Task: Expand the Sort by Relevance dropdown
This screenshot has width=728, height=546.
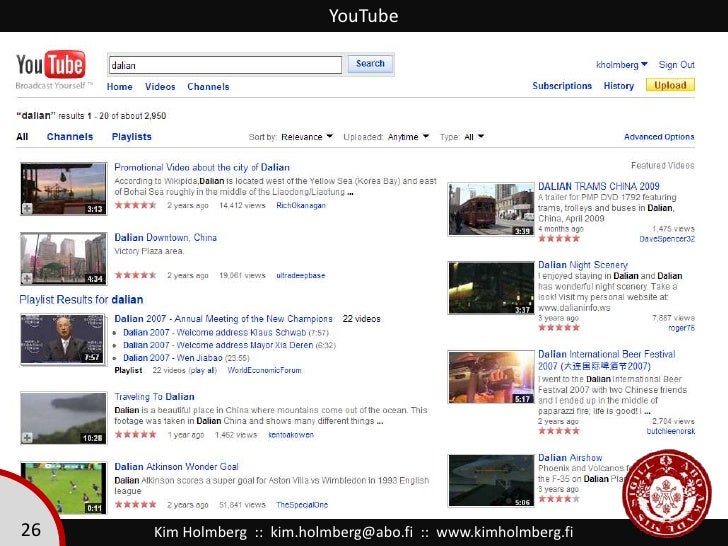Action: click(307, 137)
